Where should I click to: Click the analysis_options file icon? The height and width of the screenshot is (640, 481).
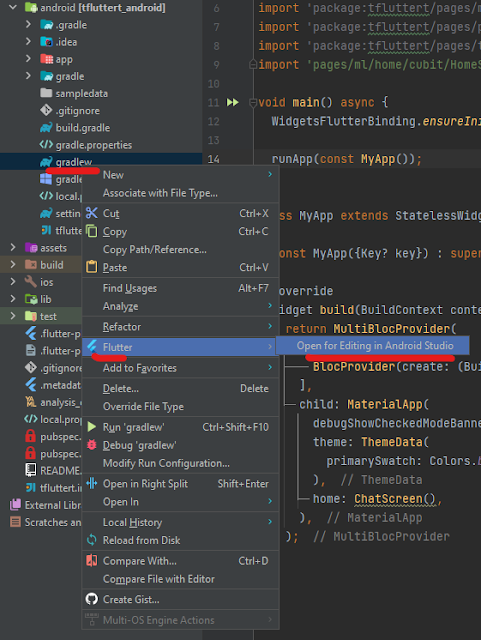tap(31, 402)
